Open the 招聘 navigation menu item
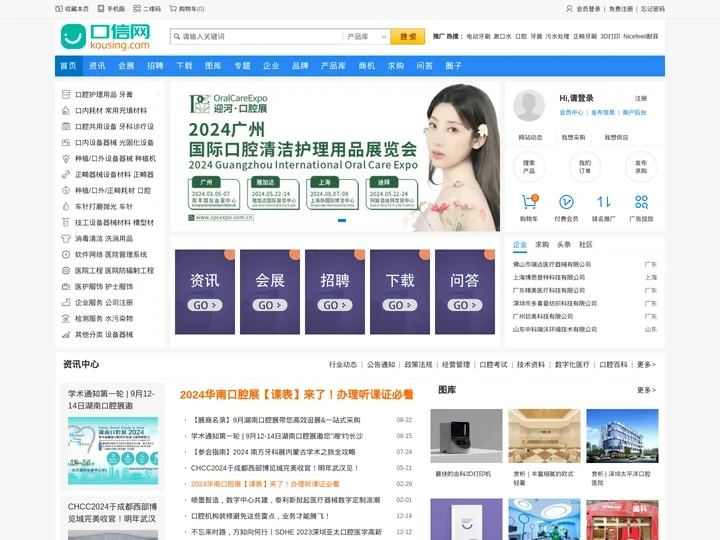The image size is (720, 540). tap(155, 66)
